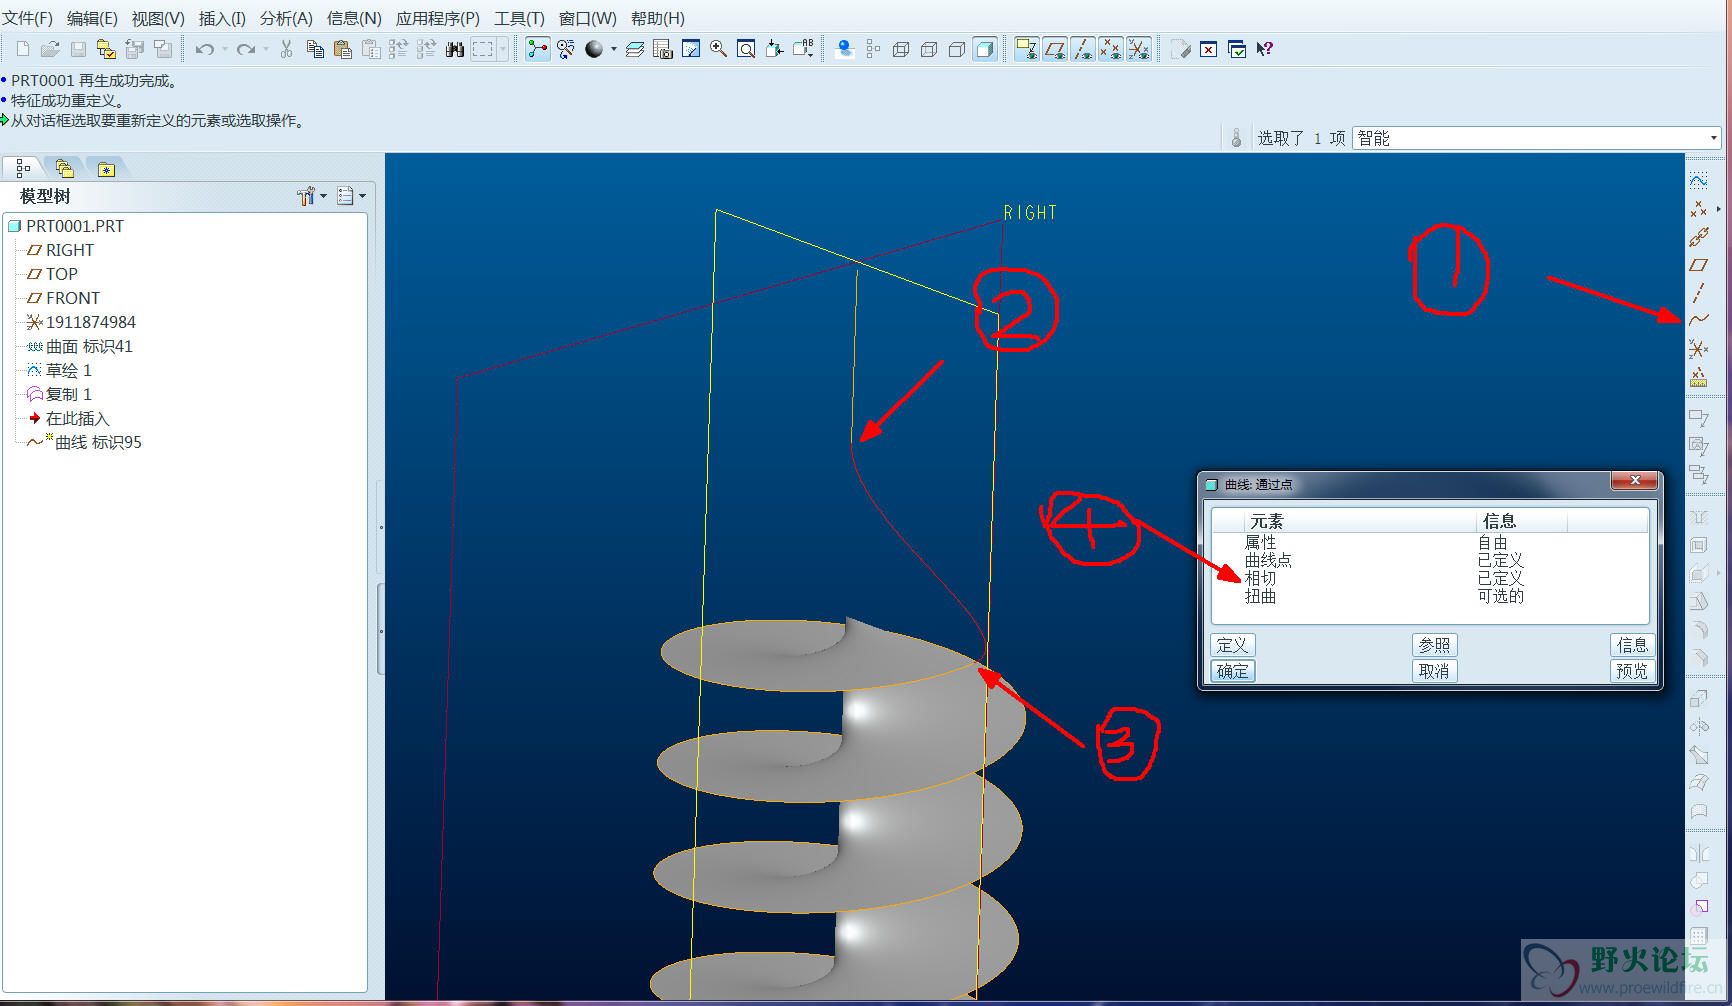This screenshot has width=1732, height=1006.
Task: Click the 预览 button in dialog
Action: tap(1632, 671)
